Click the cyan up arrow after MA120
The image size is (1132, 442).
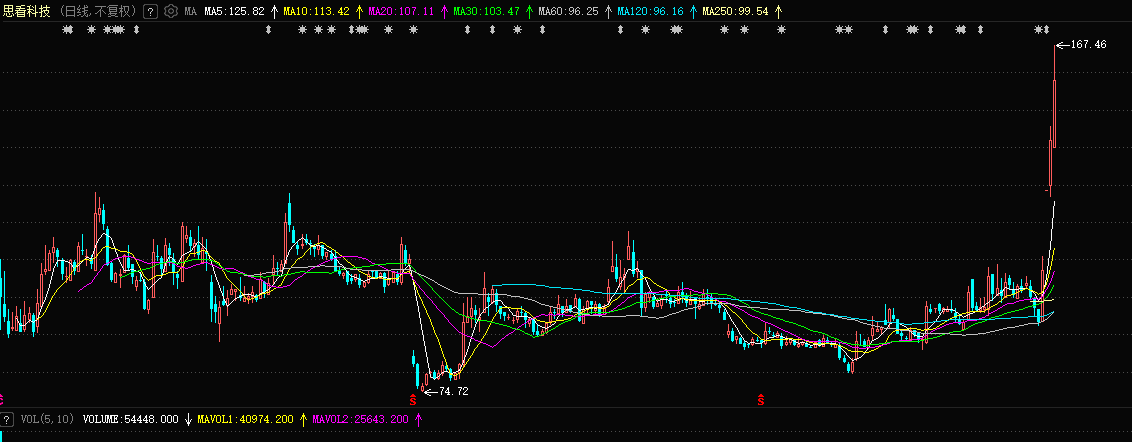tap(692, 12)
